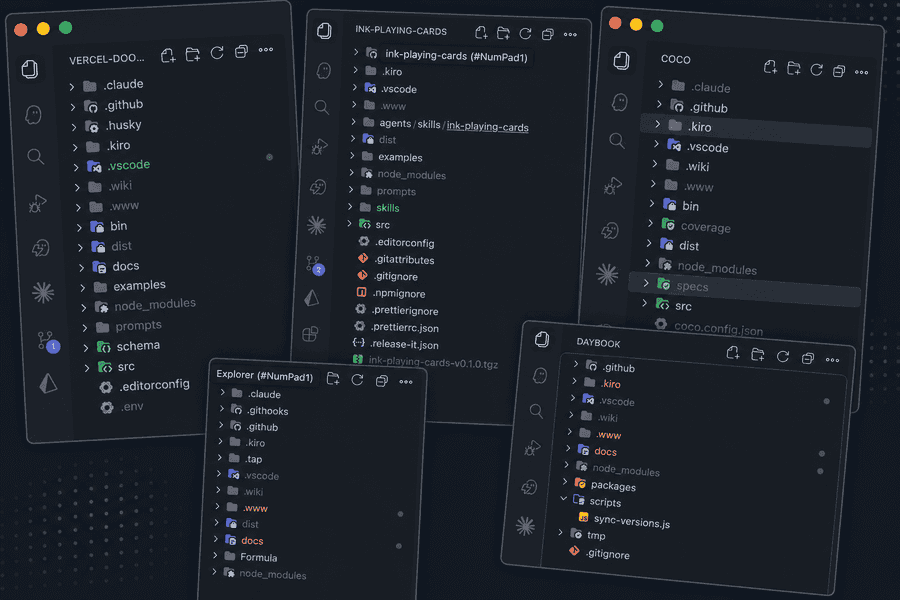Open Extensions icon in INK-PLAYING-CARDS activity bar
This screenshot has width=900, height=600.
311,334
